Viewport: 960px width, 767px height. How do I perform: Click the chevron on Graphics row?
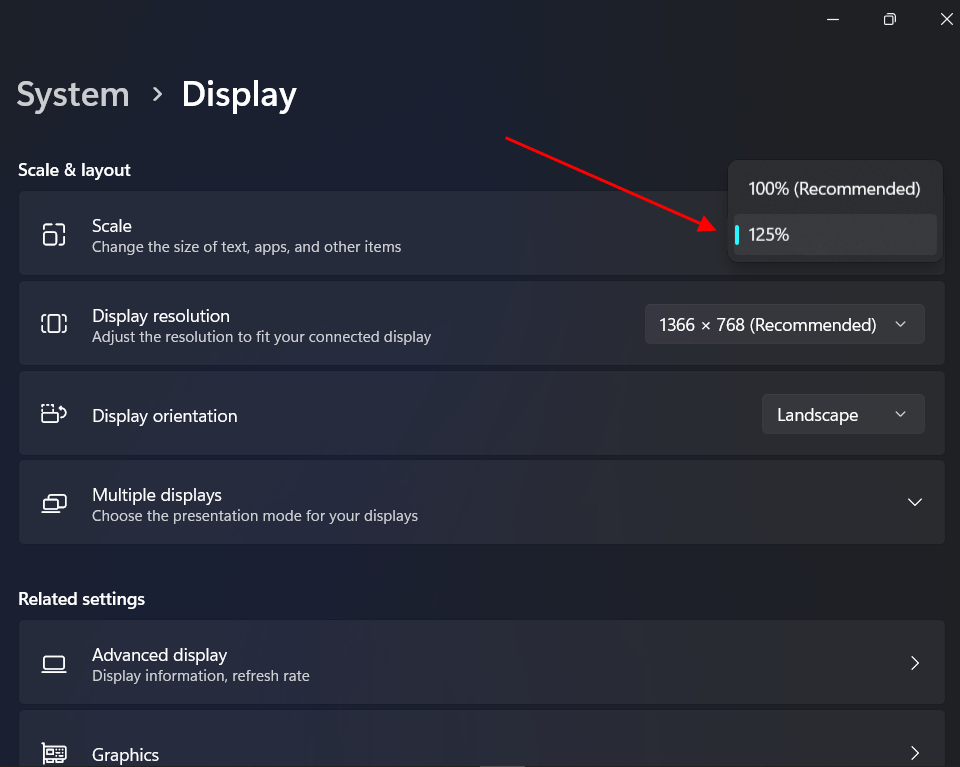click(914, 752)
